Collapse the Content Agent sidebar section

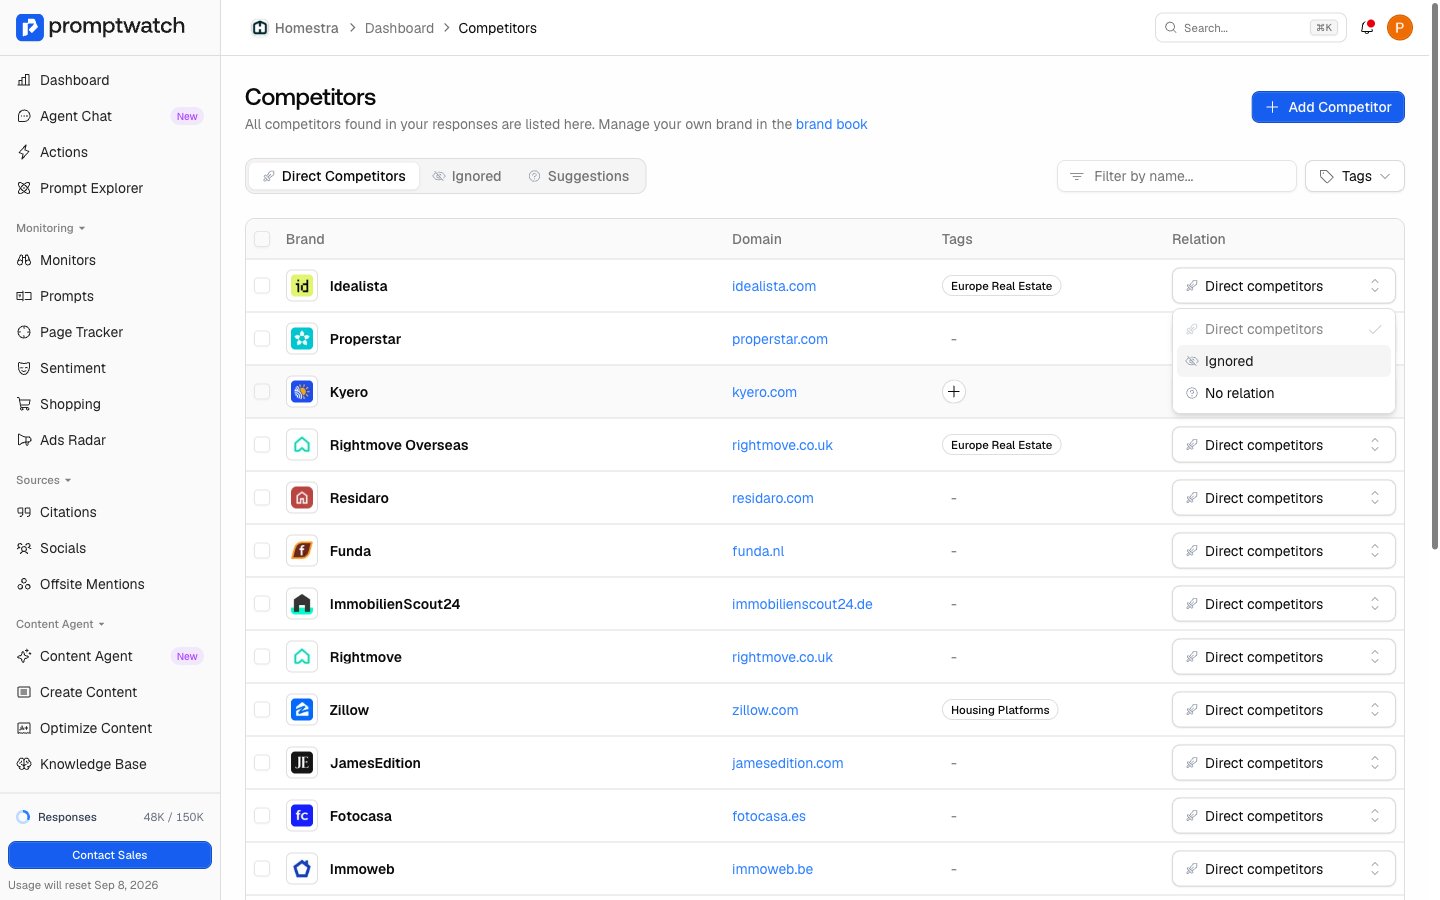click(60, 624)
